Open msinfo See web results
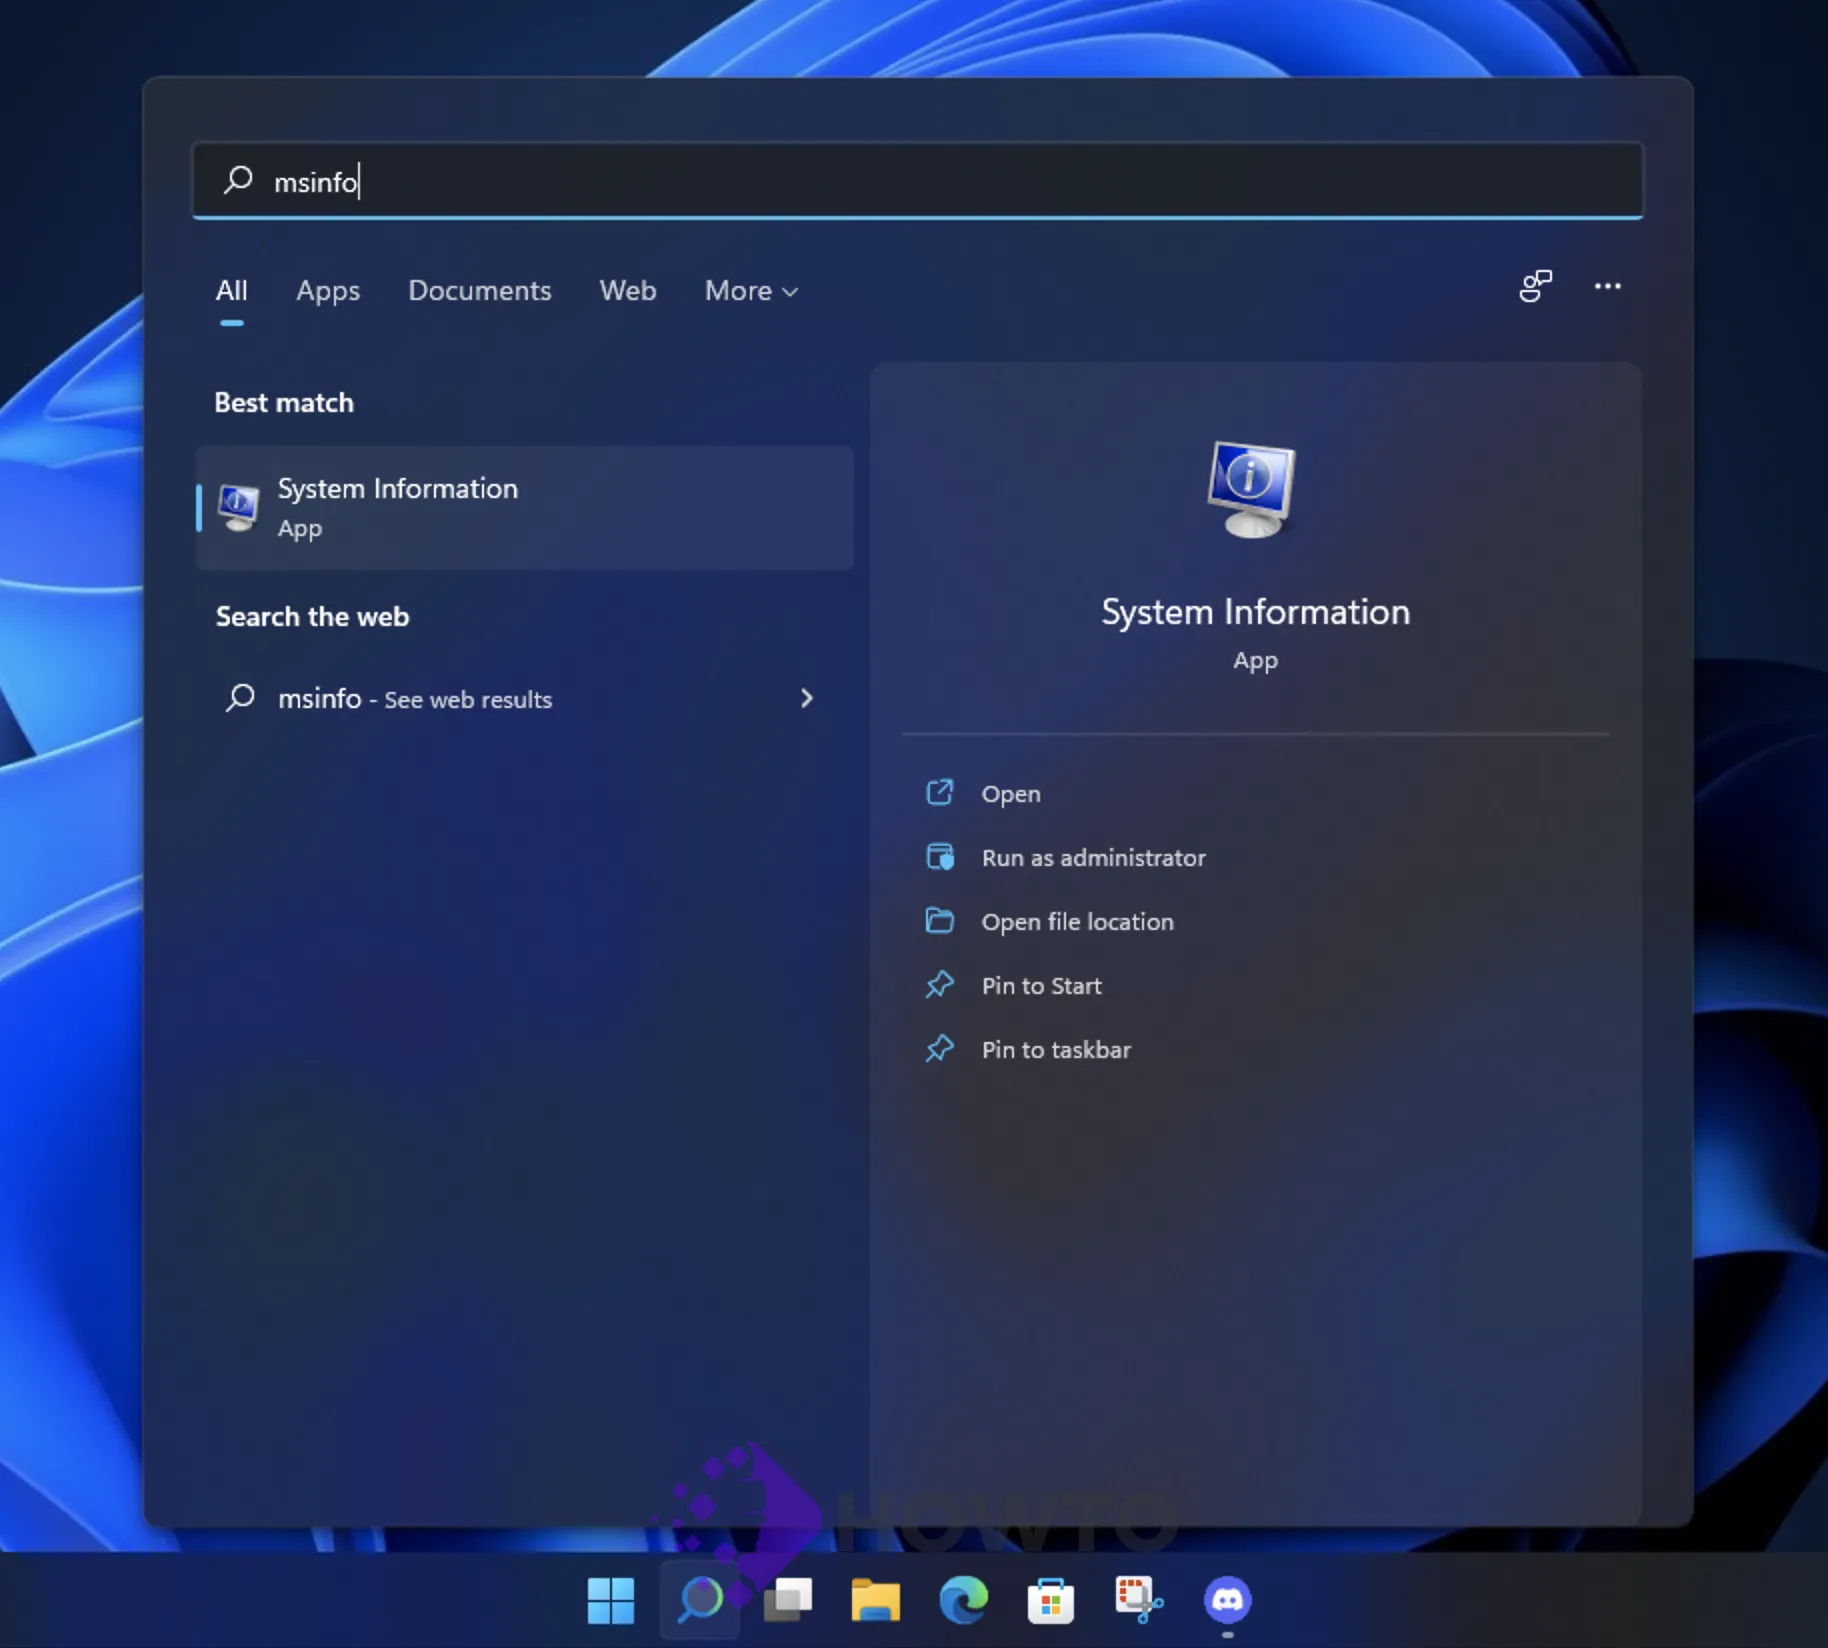This screenshot has width=1828, height=1648. [525, 698]
